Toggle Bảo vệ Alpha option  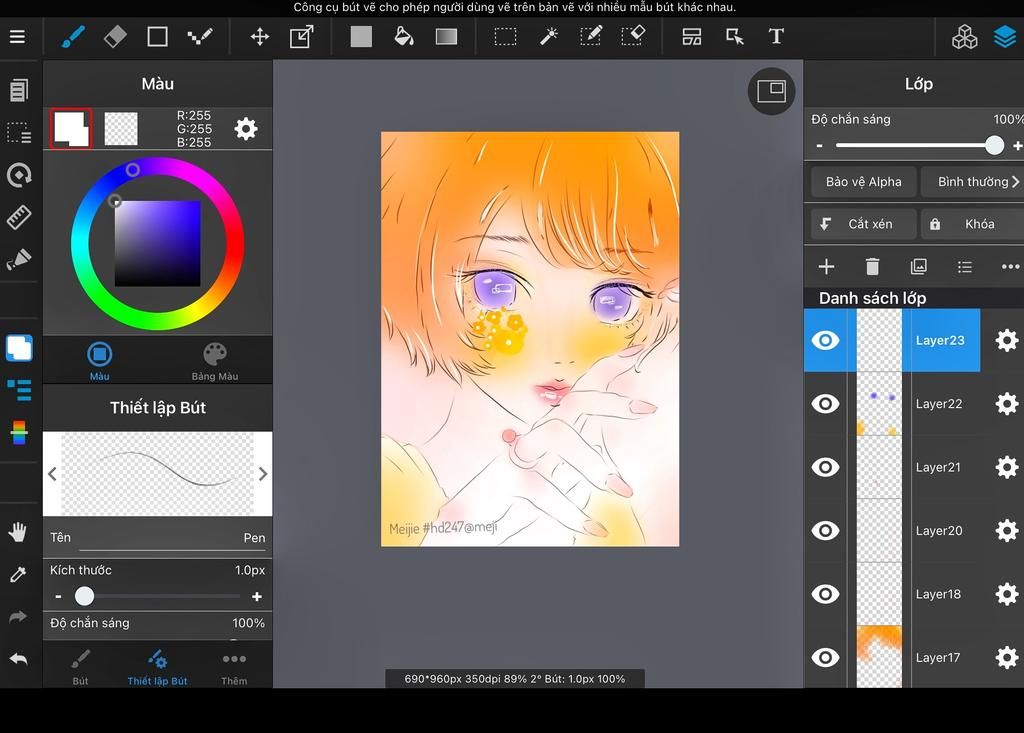[x=863, y=182]
